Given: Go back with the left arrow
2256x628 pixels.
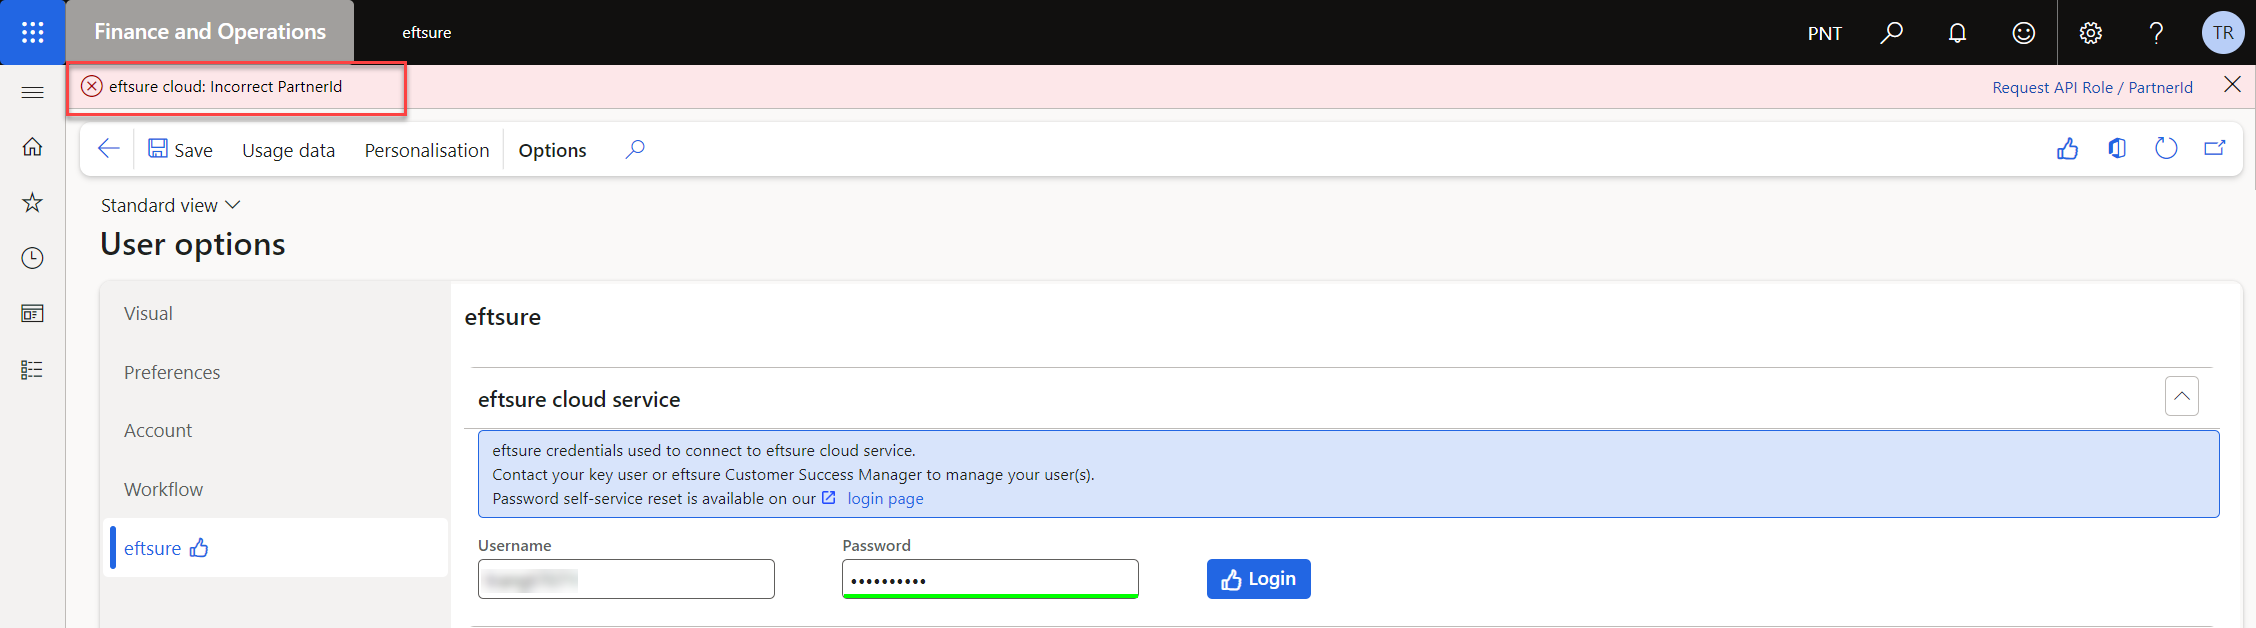Looking at the screenshot, I should point(109,149).
